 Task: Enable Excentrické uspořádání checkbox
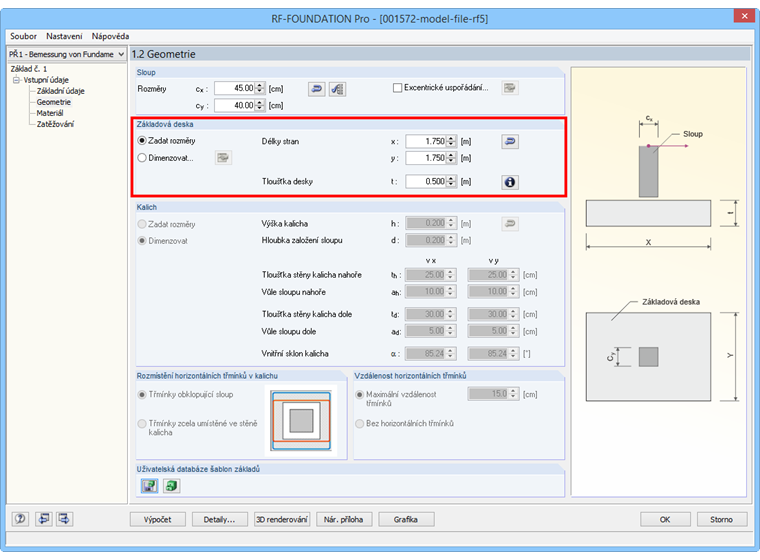(x=397, y=88)
